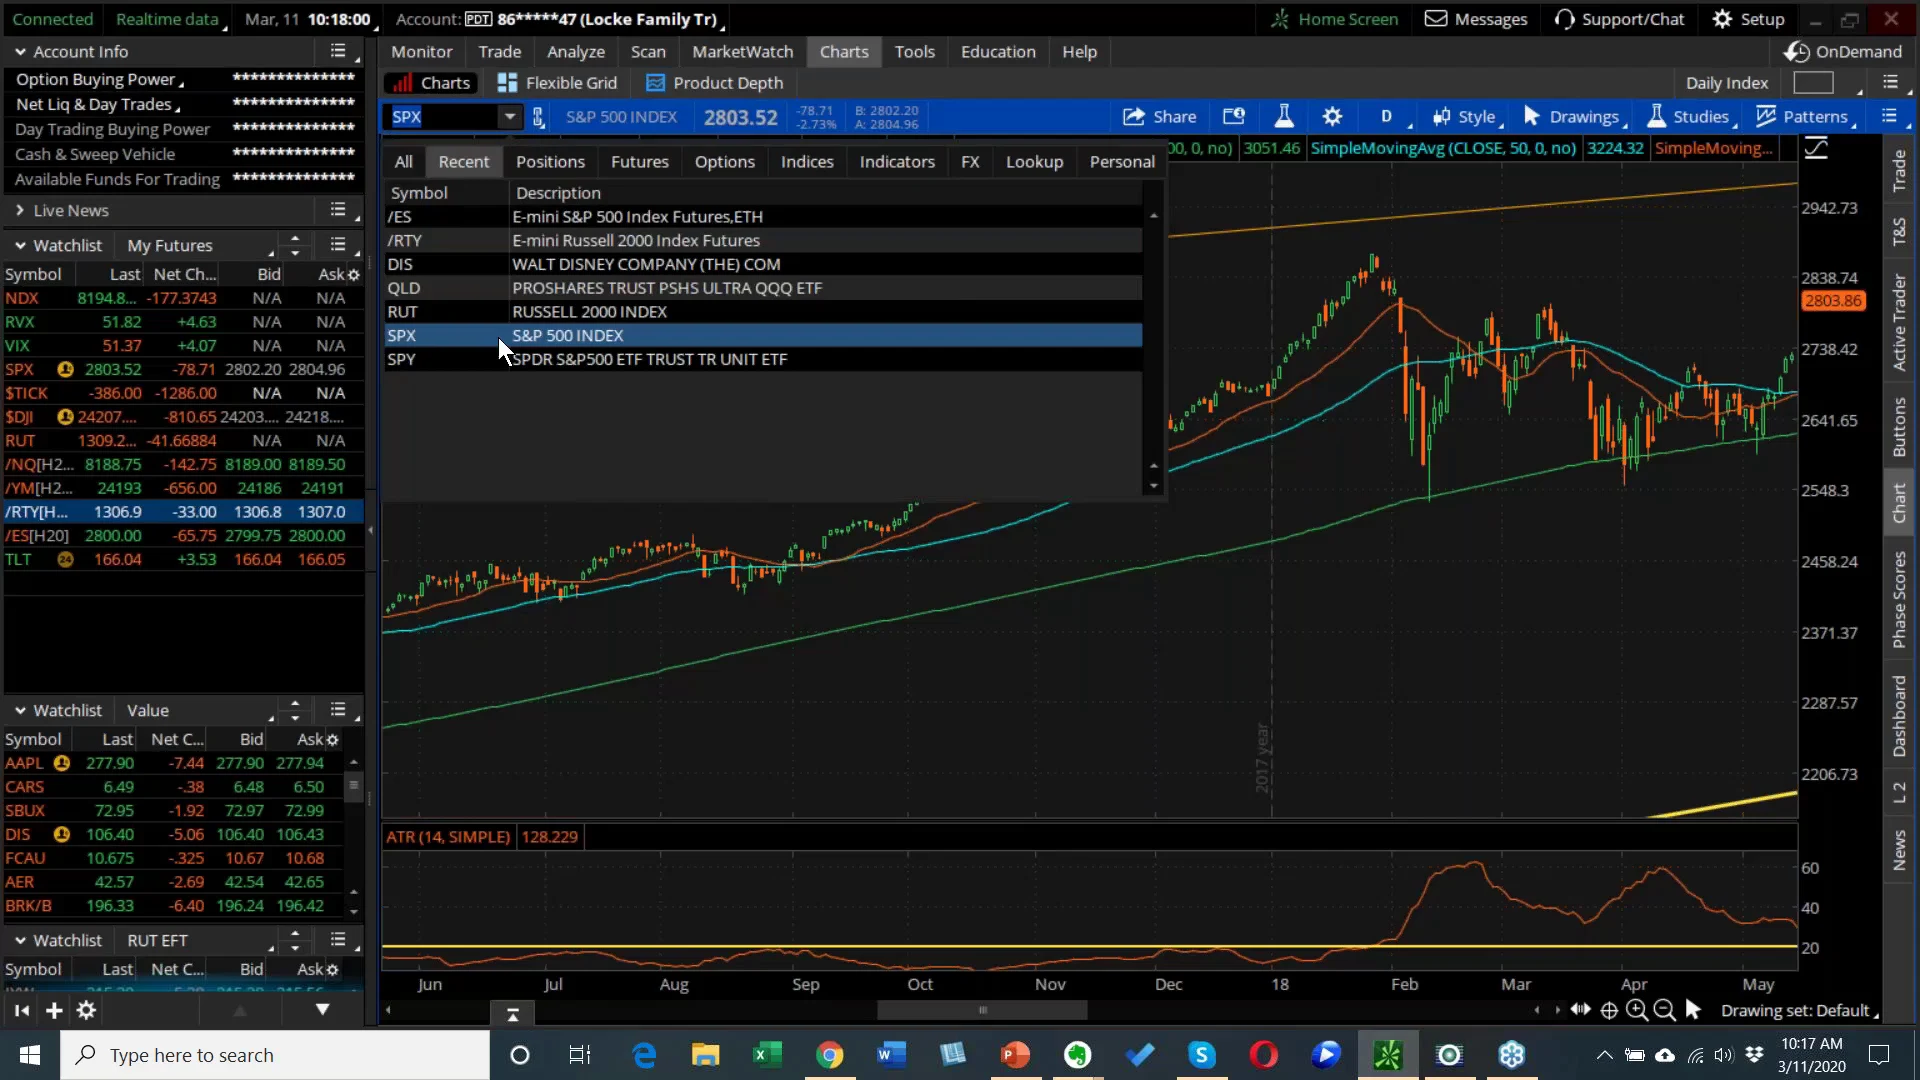Click the Flexible Grid icon
This screenshot has width=1920, height=1080.
(508, 83)
